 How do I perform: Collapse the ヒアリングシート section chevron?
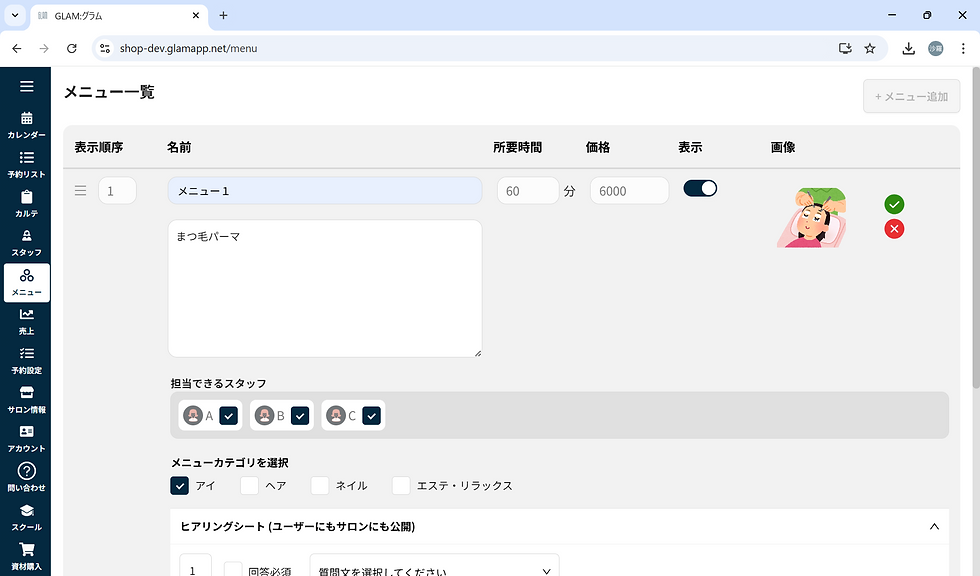(934, 526)
